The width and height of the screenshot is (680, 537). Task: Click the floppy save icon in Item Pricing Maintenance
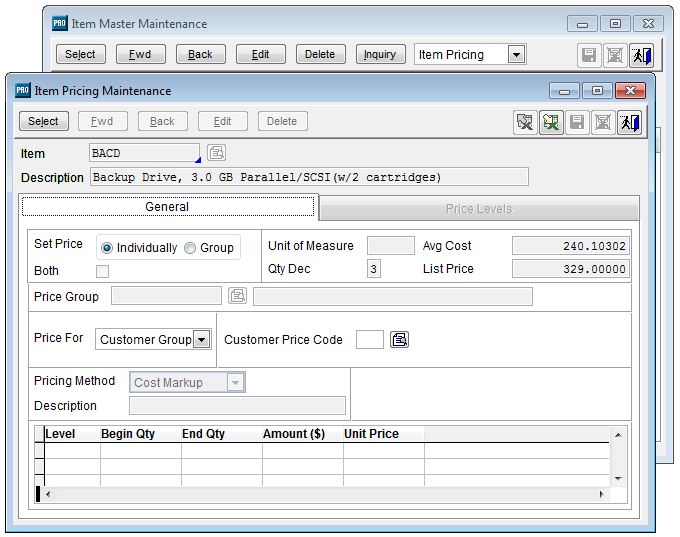coord(577,122)
